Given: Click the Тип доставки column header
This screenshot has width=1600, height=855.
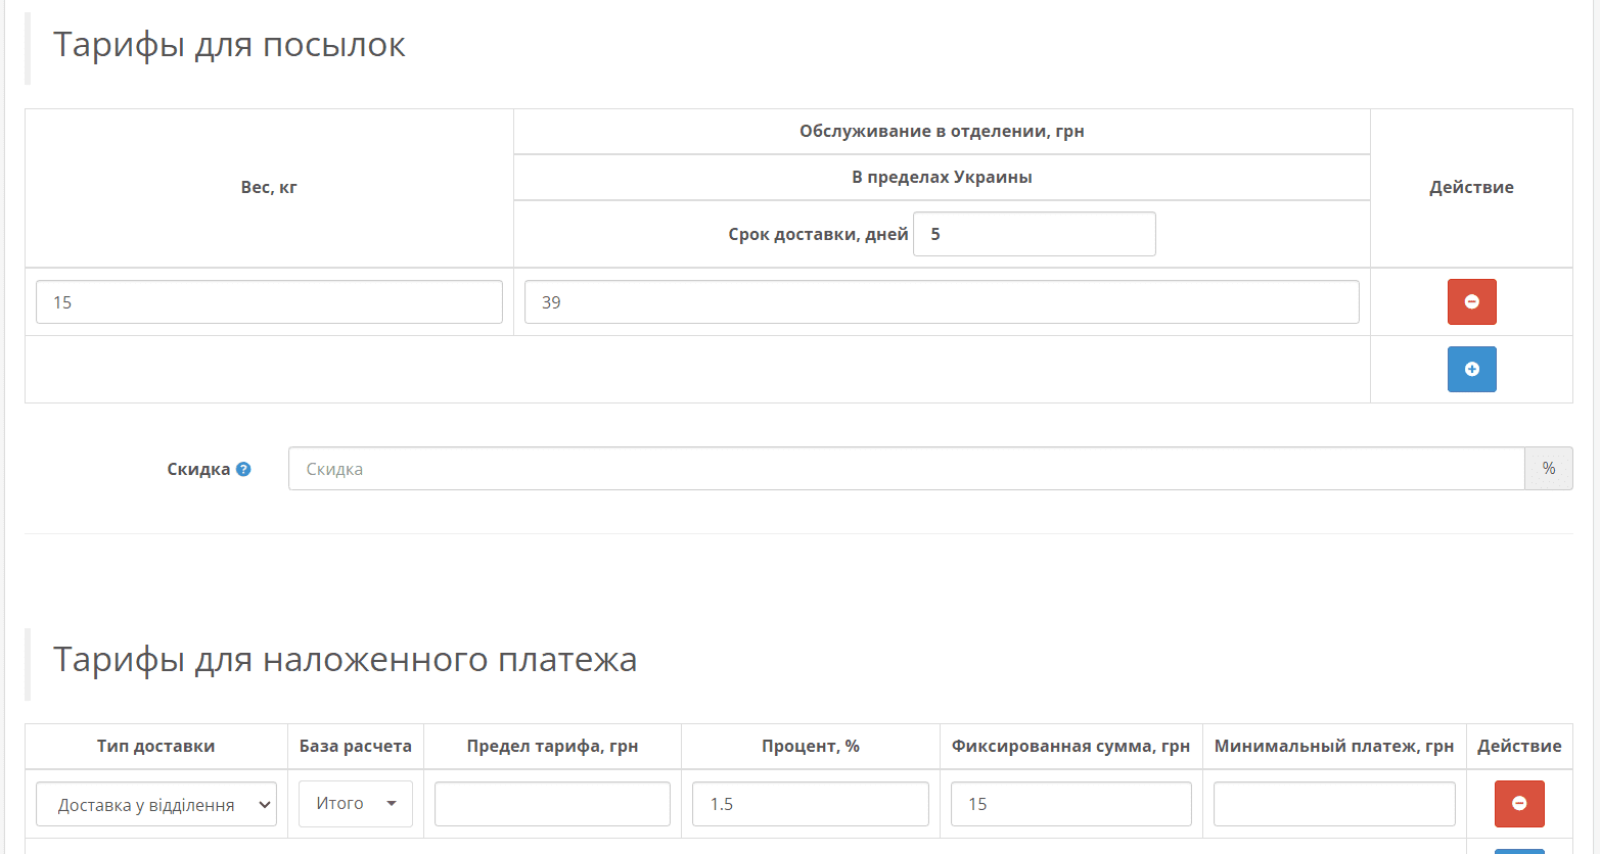Looking at the screenshot, I should point(156,746).
